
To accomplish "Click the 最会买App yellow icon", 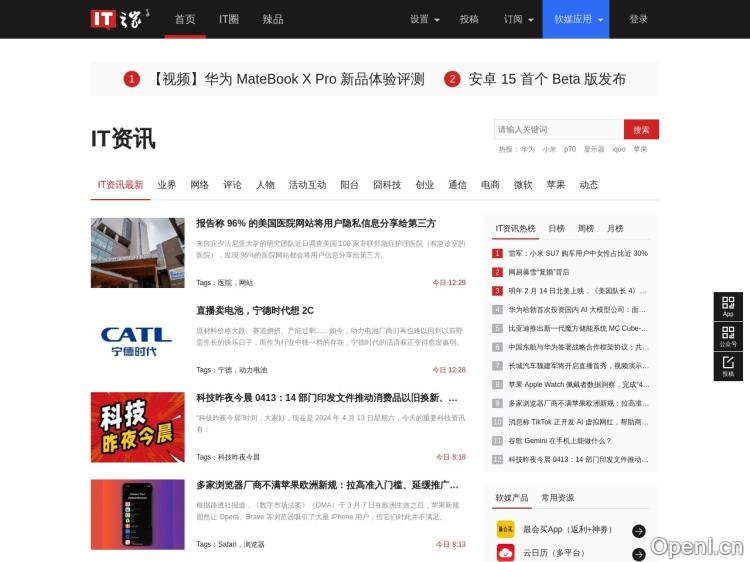I will click(506, 529).
